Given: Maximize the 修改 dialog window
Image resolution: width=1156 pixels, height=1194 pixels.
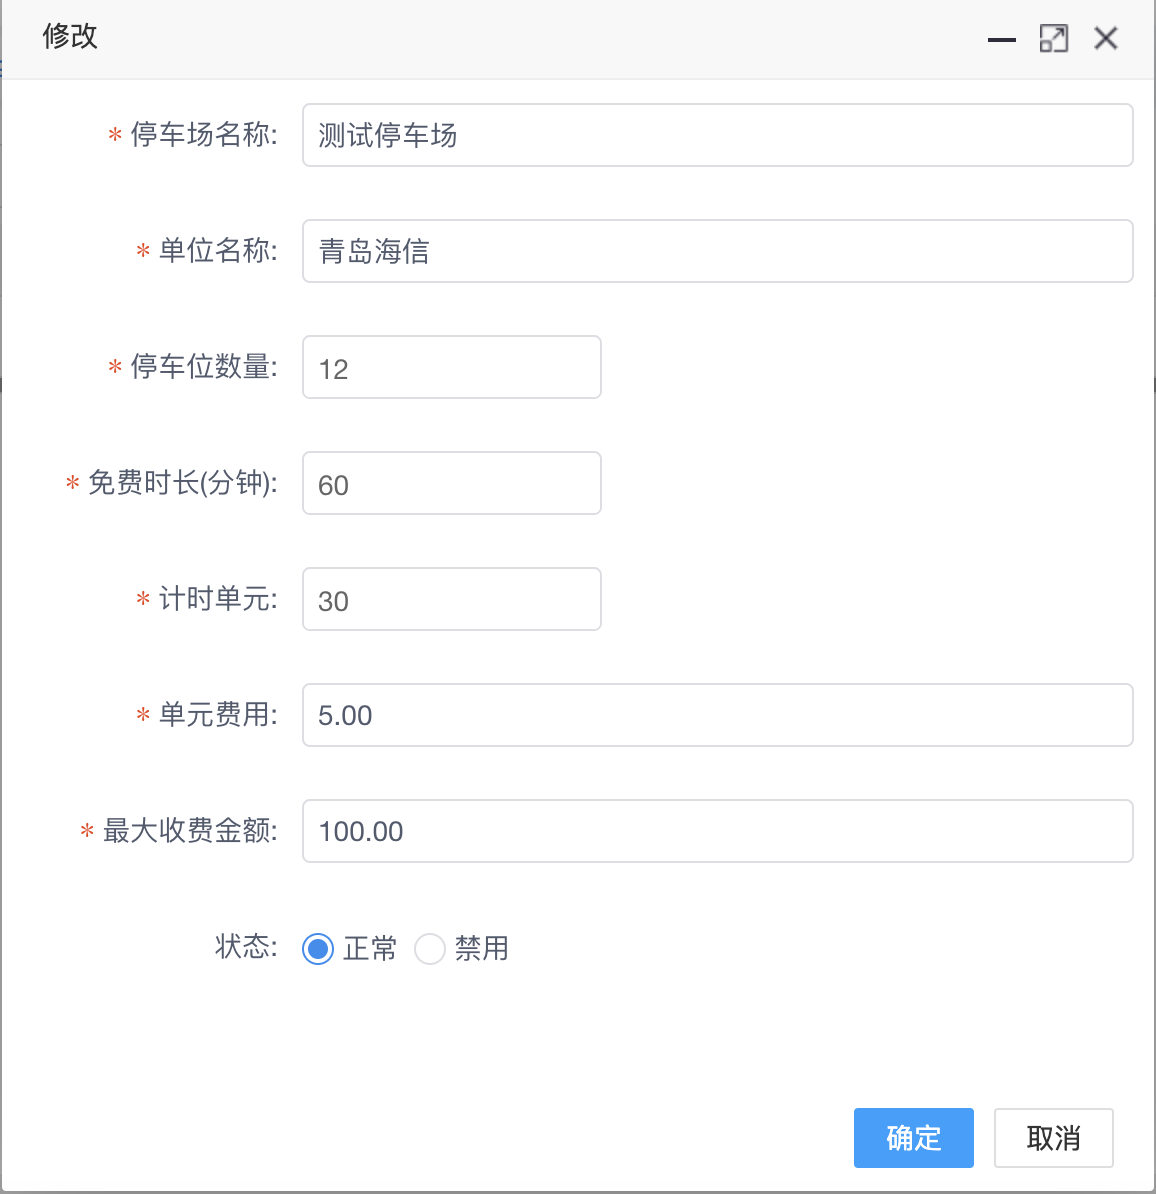Looking at the screenshot, I should [1054, 38].
